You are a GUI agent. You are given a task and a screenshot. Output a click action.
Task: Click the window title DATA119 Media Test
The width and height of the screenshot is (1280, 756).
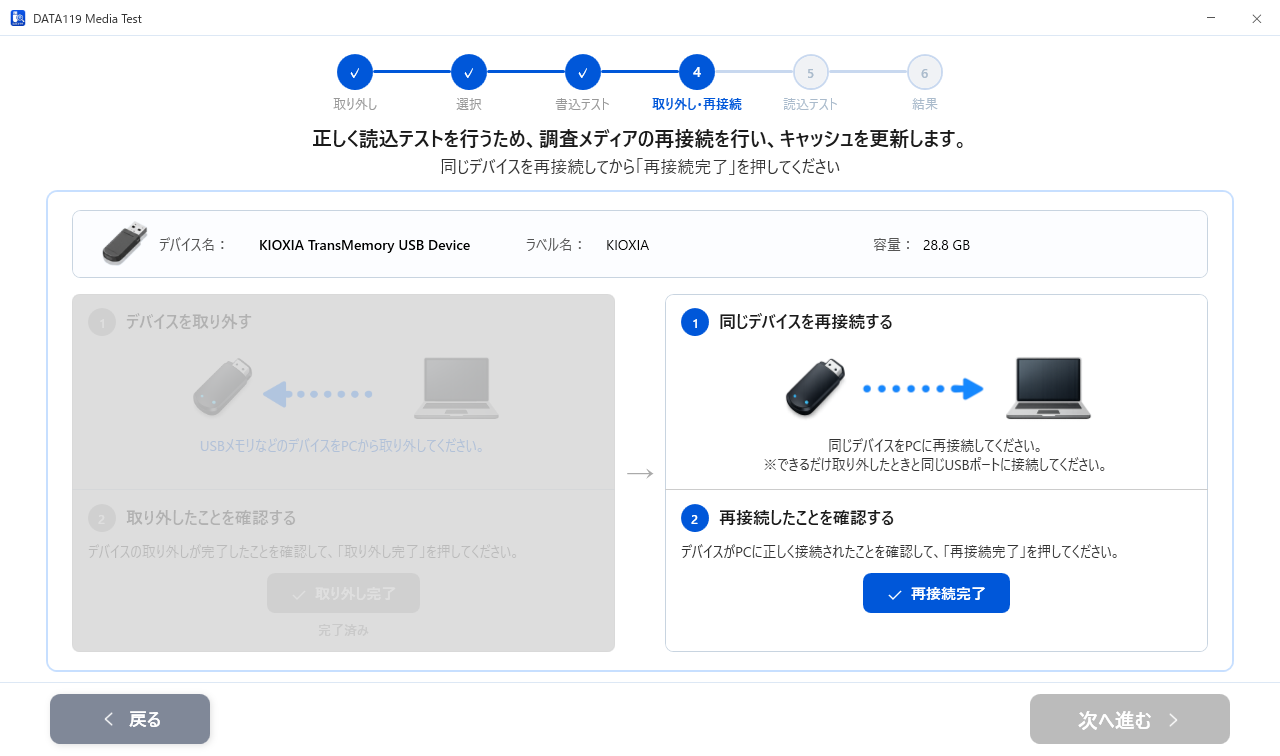coord(88,18)
